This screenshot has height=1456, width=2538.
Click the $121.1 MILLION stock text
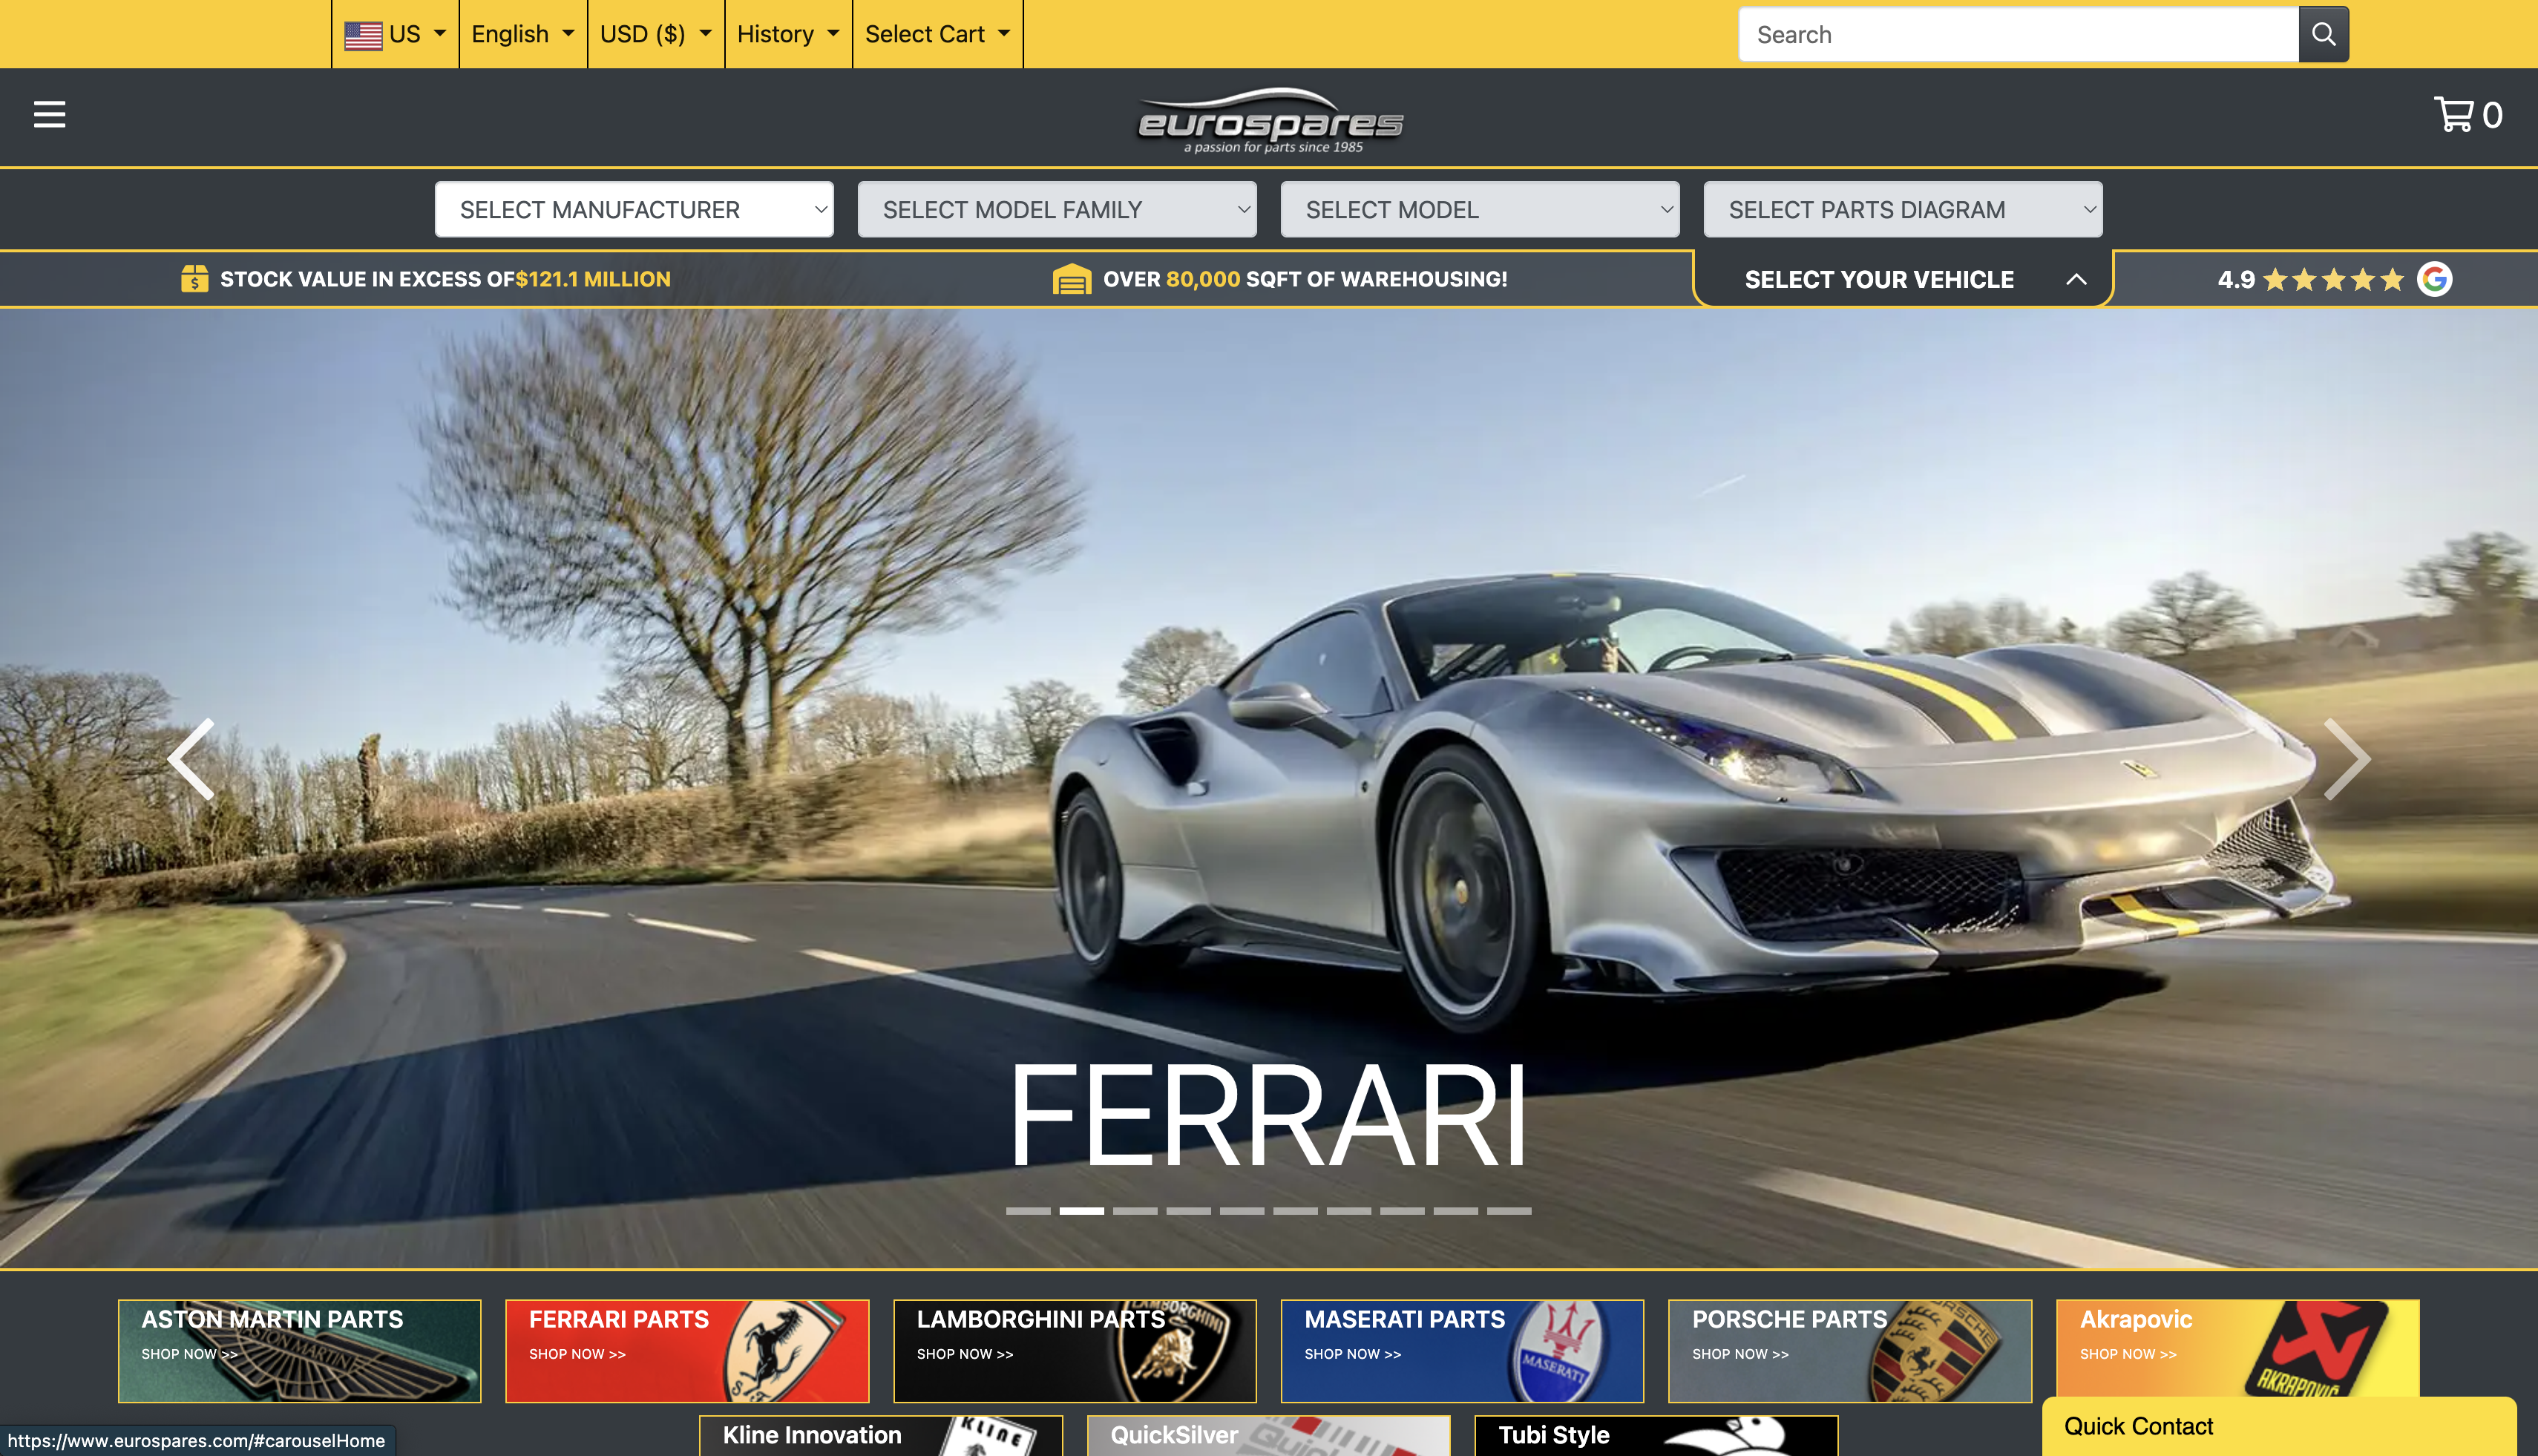593,279
